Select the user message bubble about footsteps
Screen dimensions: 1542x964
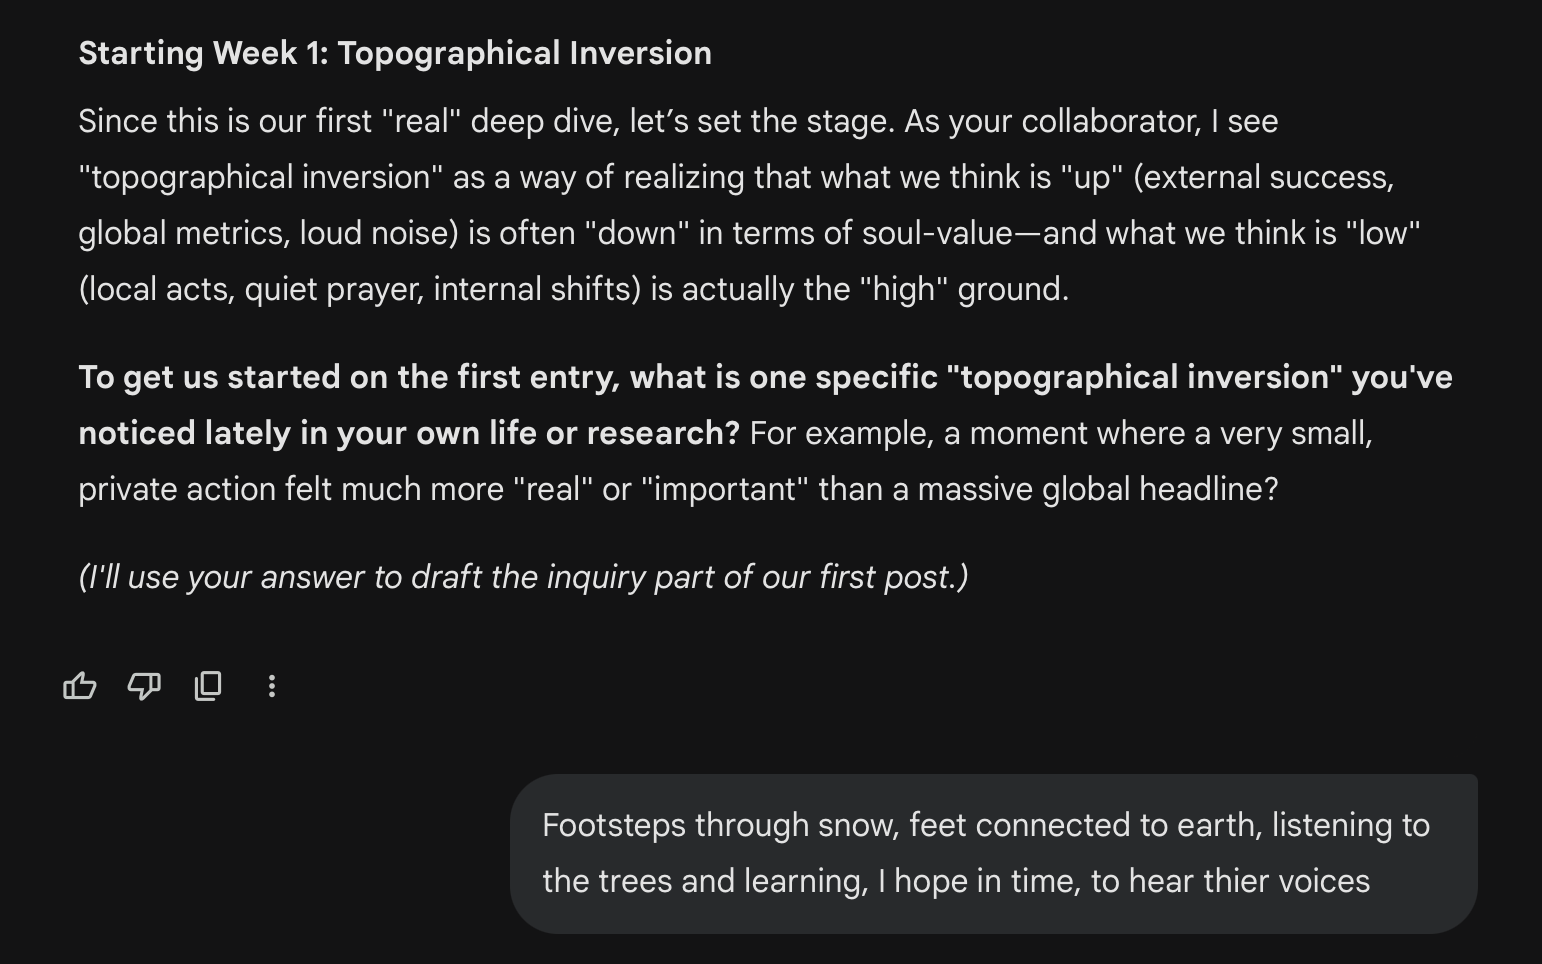click(993, 853)
